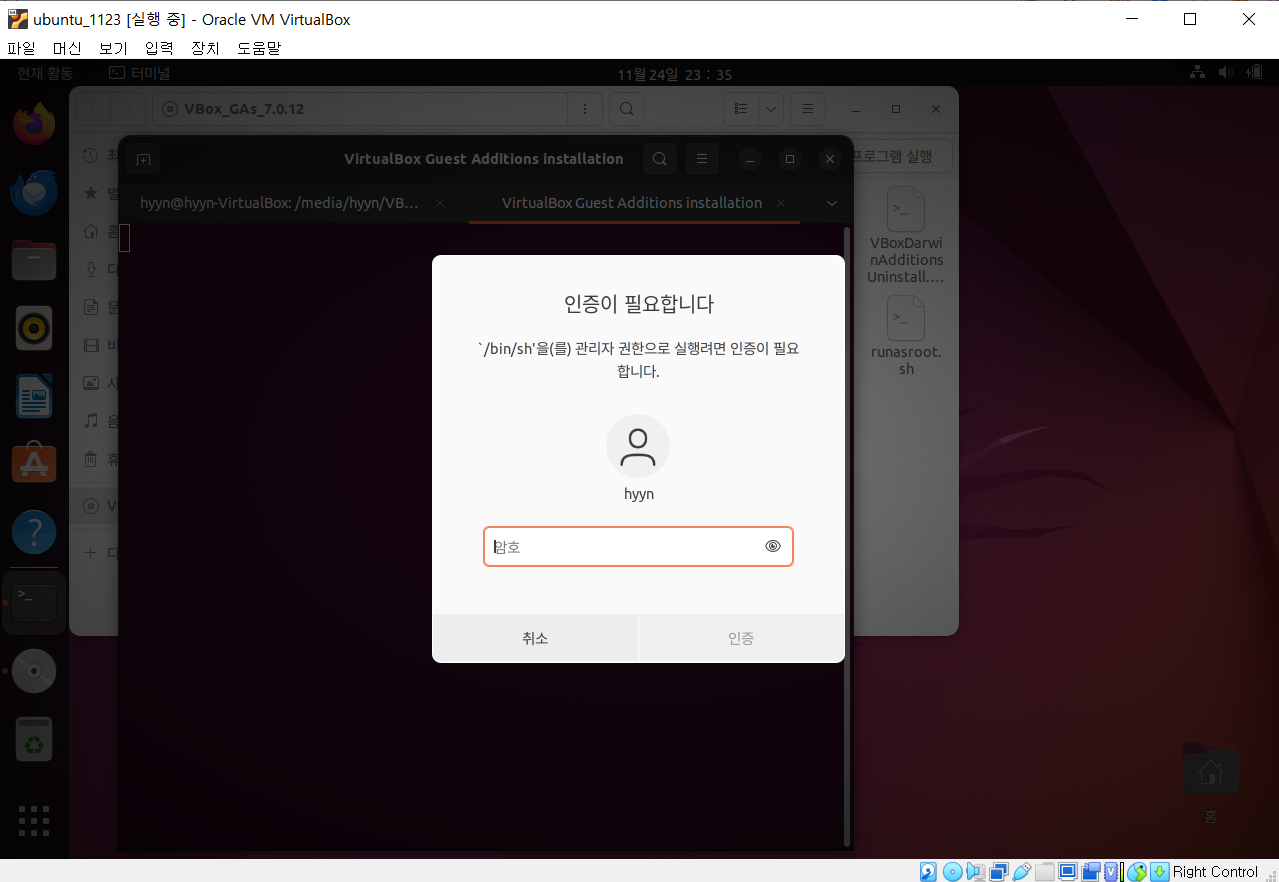Click hard disk activity status icon
Screen dimensions: 1279x882
pyautogui.click(x=929, y=872)
